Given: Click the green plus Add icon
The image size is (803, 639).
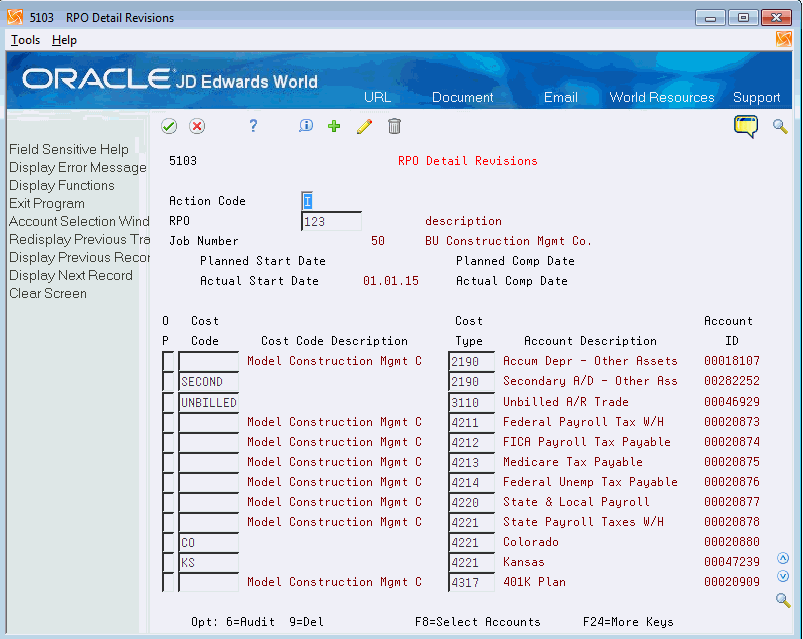Looking at the screenshot, I should 334,126.
